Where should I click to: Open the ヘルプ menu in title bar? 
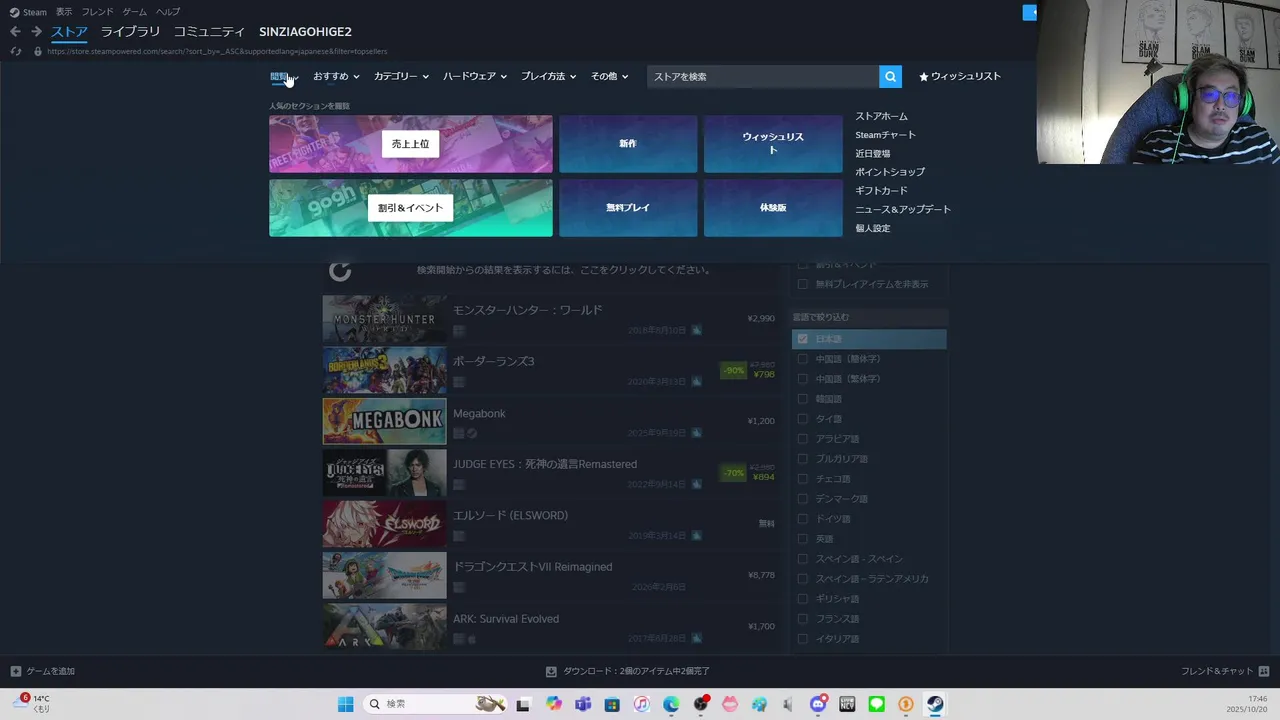point(168,12)
